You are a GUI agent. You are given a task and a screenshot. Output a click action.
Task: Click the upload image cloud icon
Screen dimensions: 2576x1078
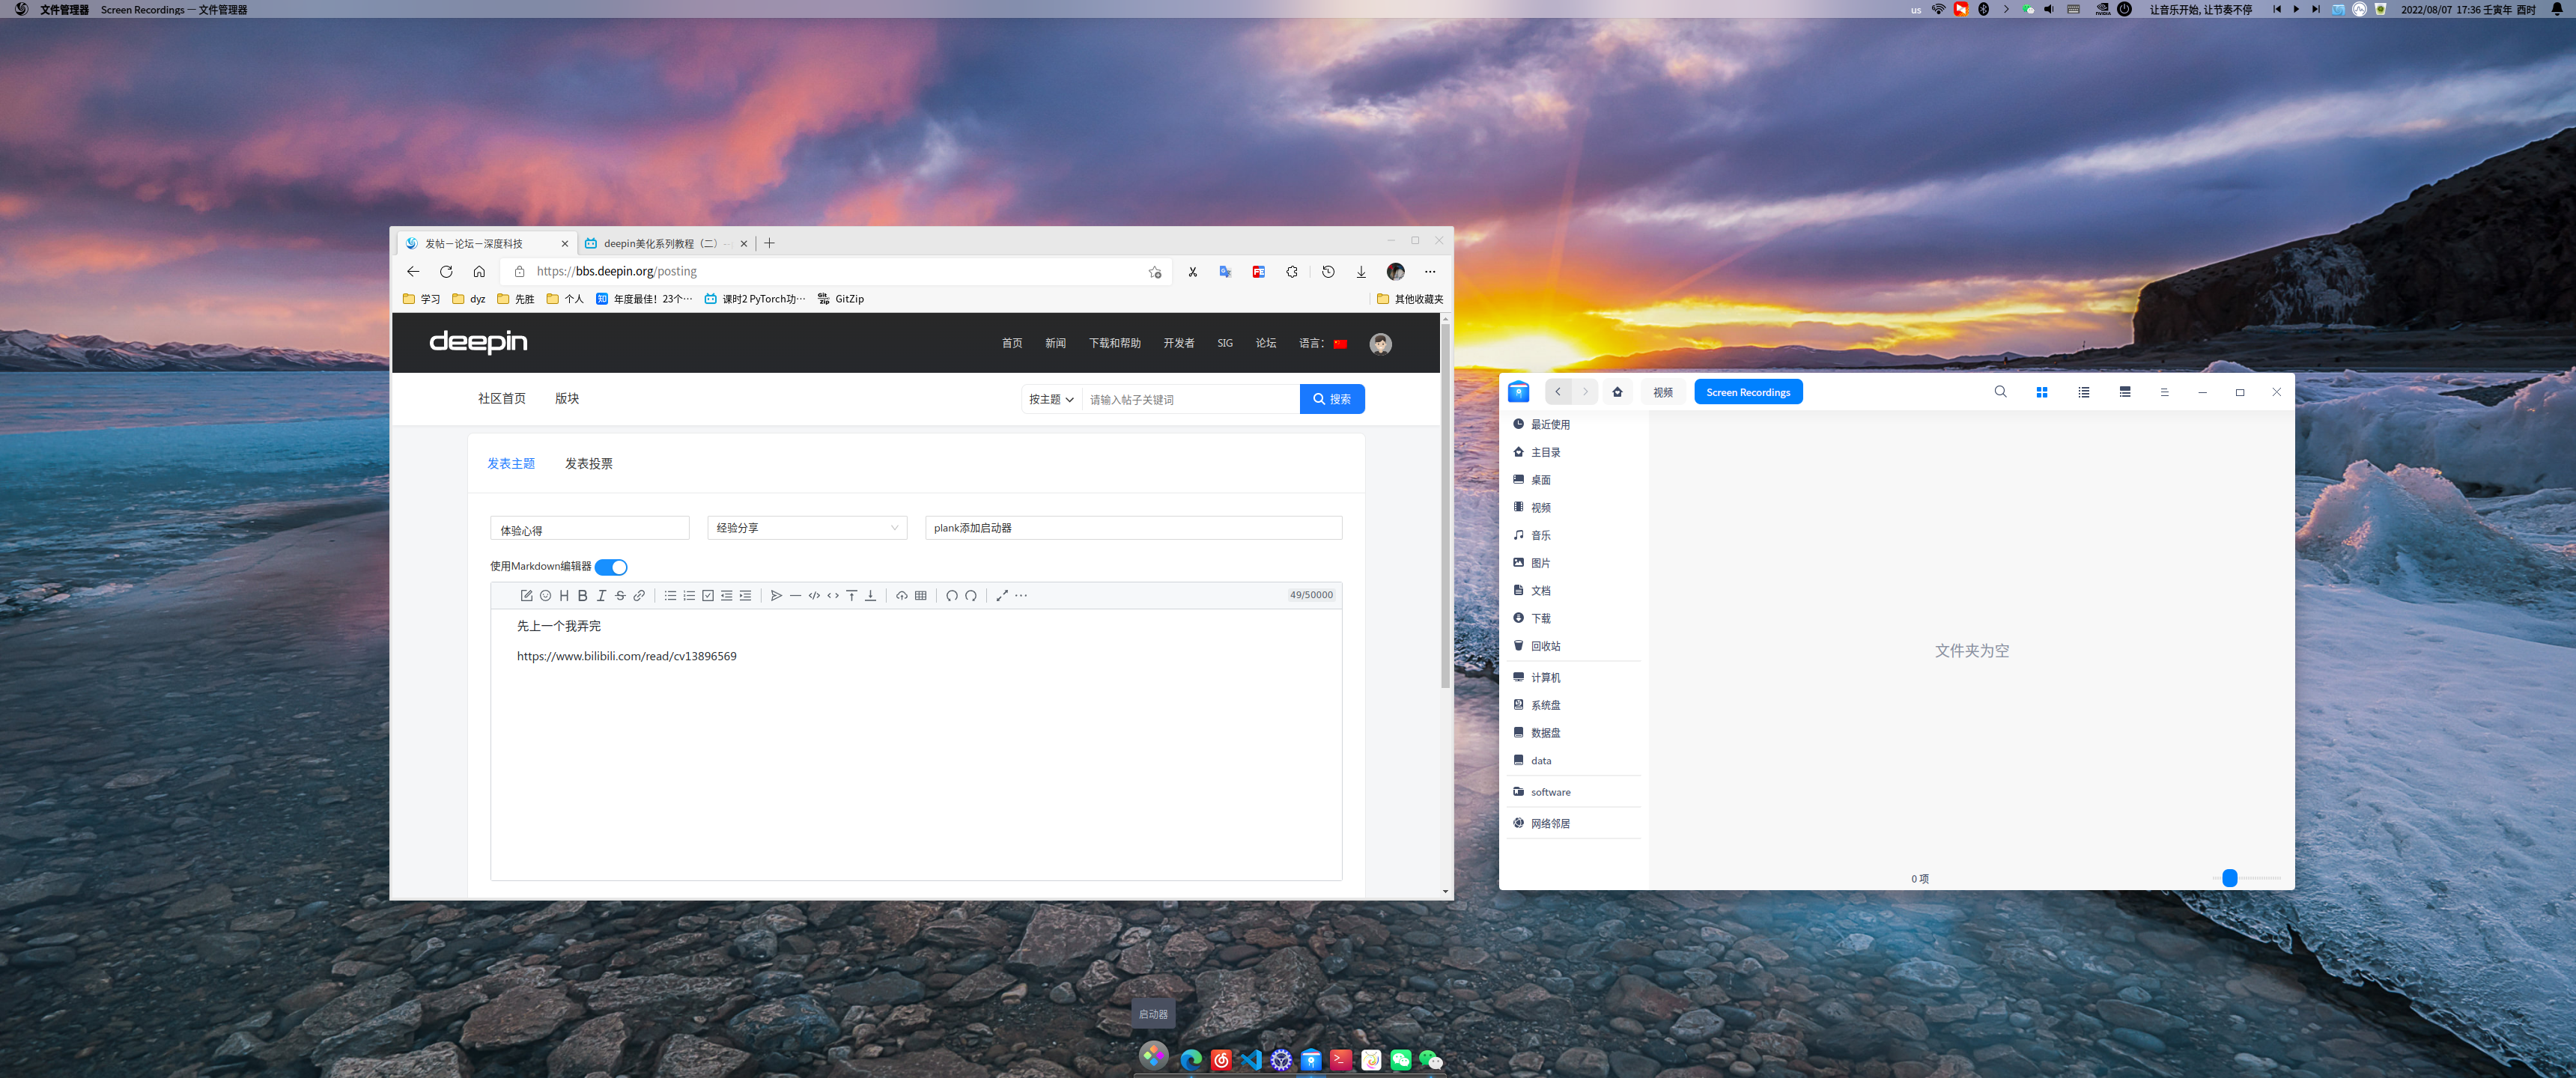point(901,596)
